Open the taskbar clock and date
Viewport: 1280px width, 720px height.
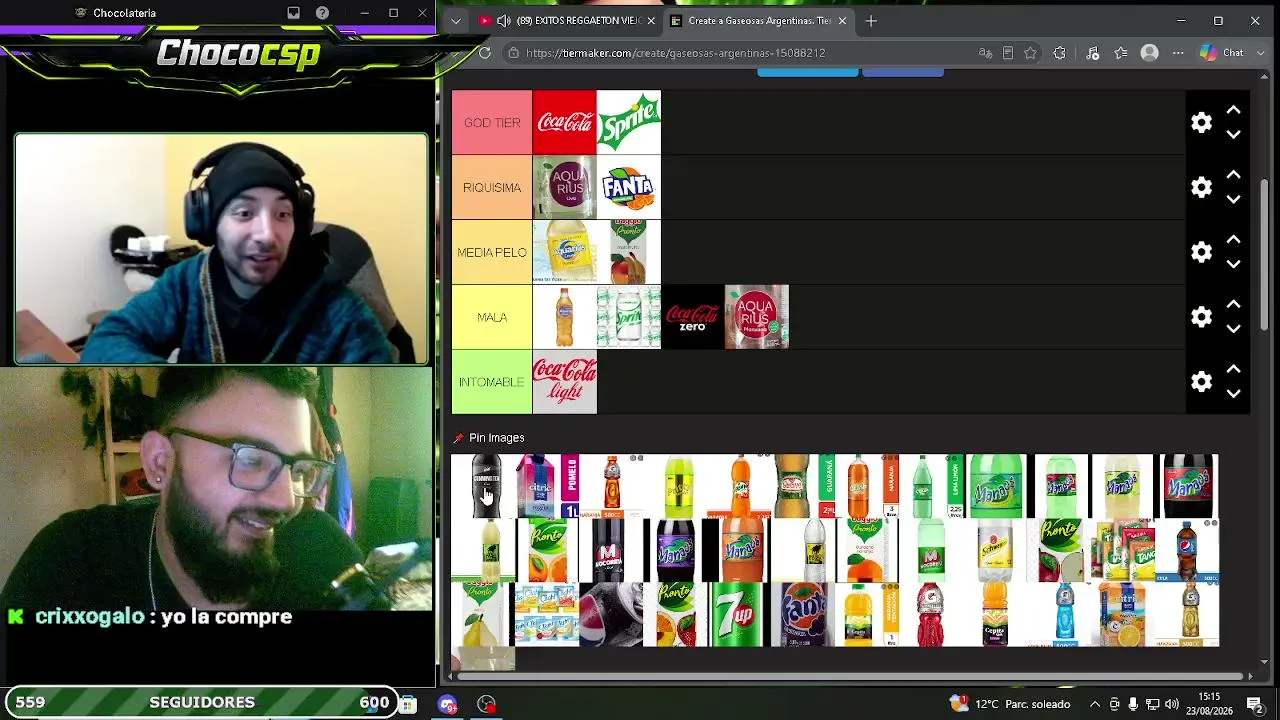(1209, 703)
